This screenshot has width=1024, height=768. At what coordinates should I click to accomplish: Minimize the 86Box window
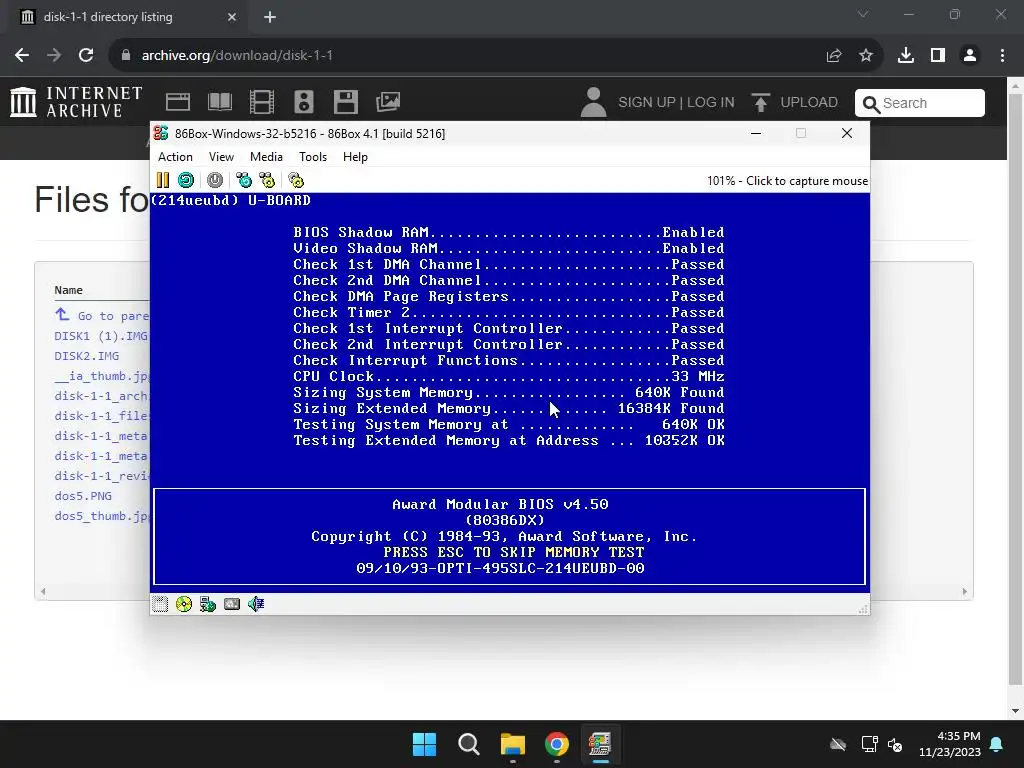coord(756,133)
